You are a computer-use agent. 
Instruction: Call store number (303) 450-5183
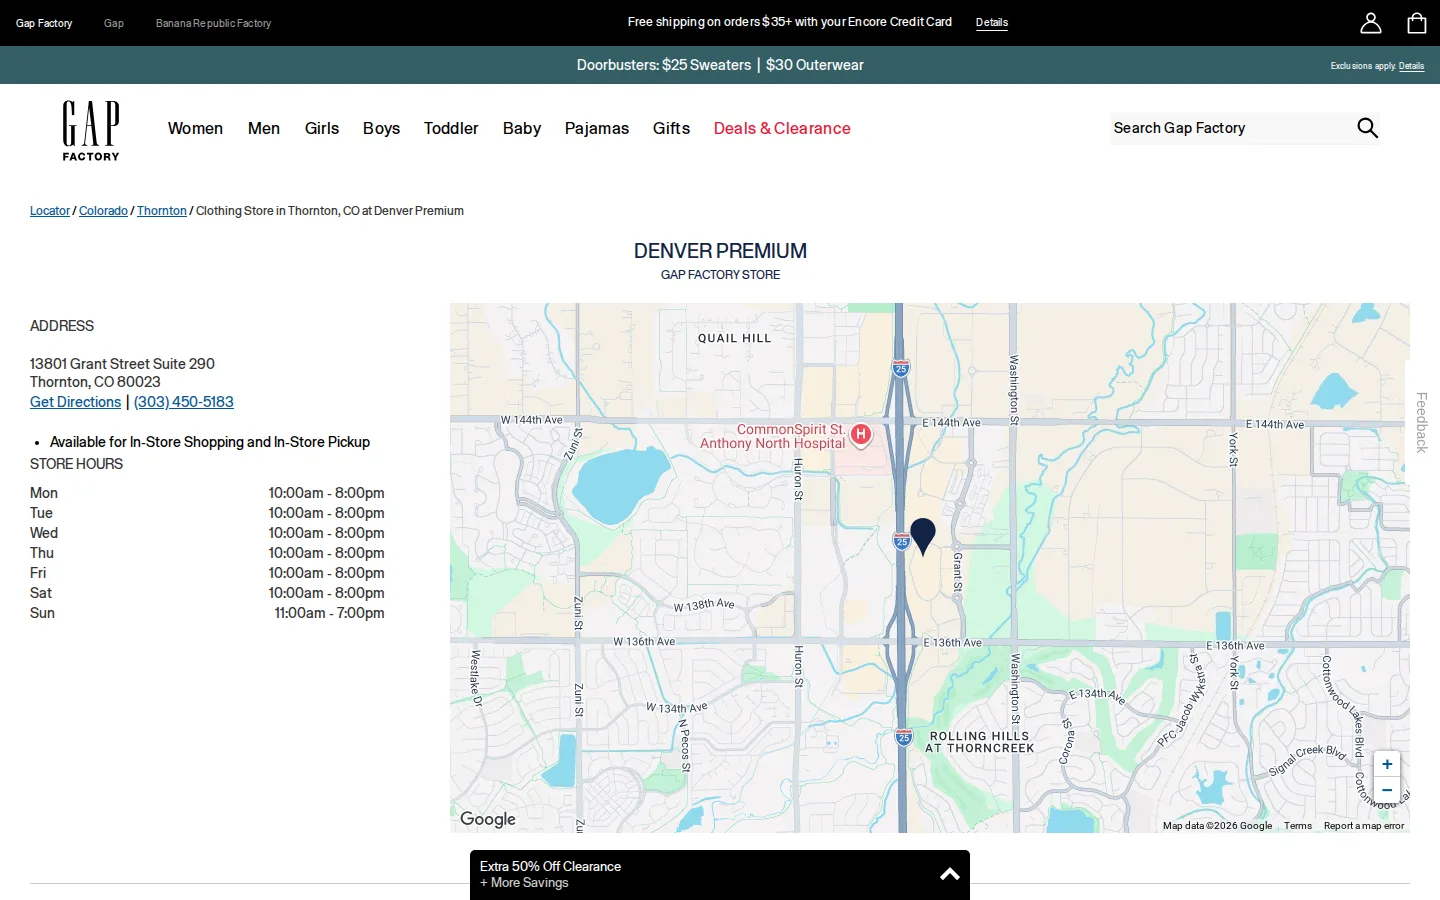184,402
